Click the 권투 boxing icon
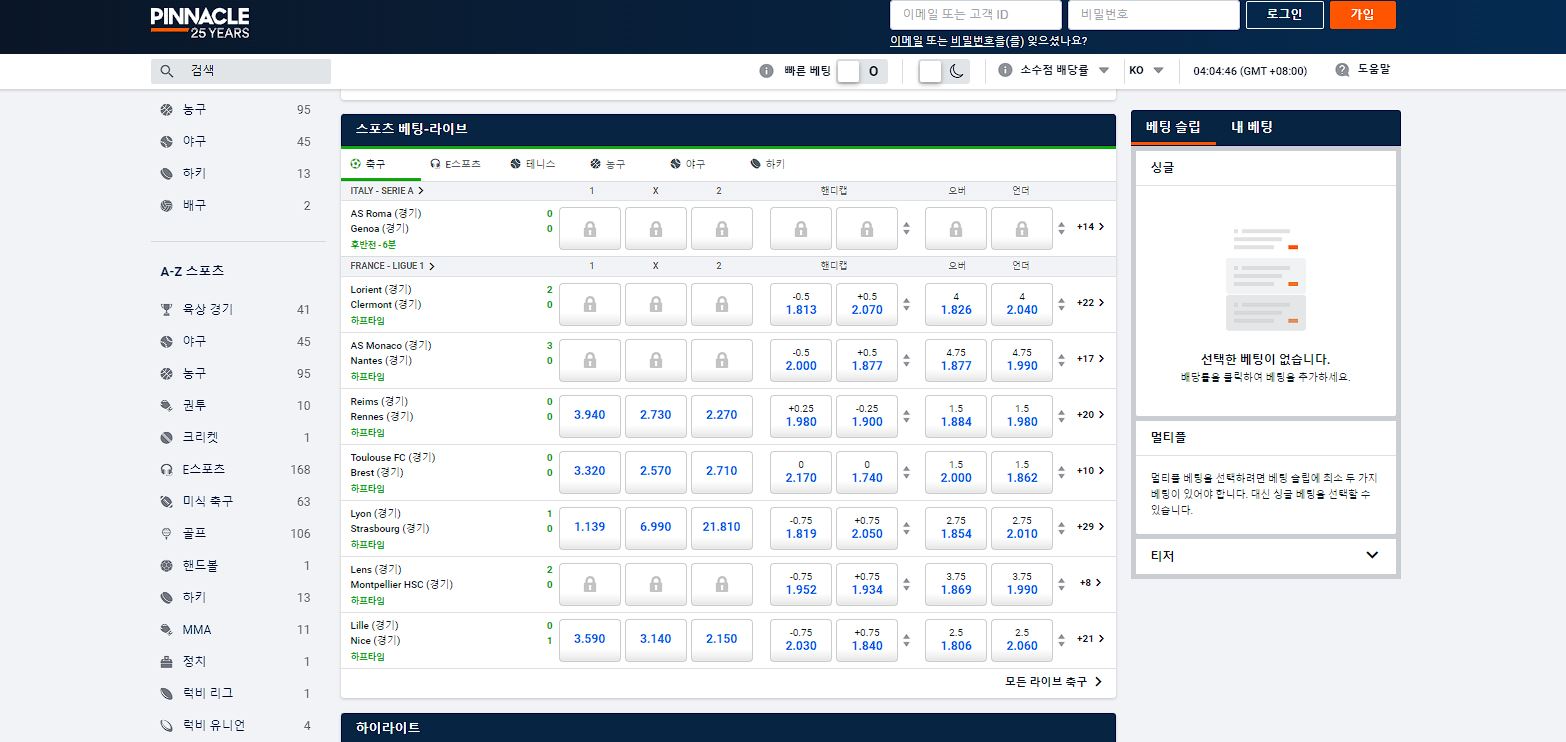This screenshot has height=742, width=1566. point(166,406)
